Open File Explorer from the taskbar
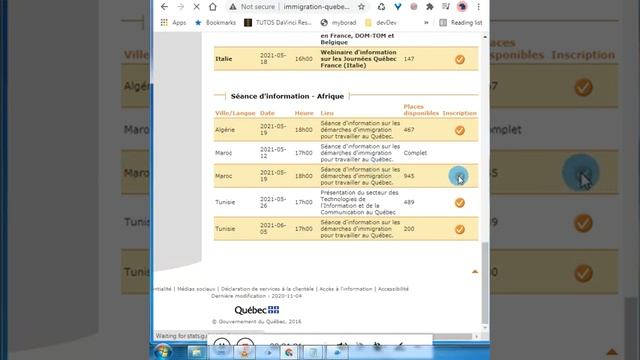Viewport: 640px width, 360px height. 196,352
